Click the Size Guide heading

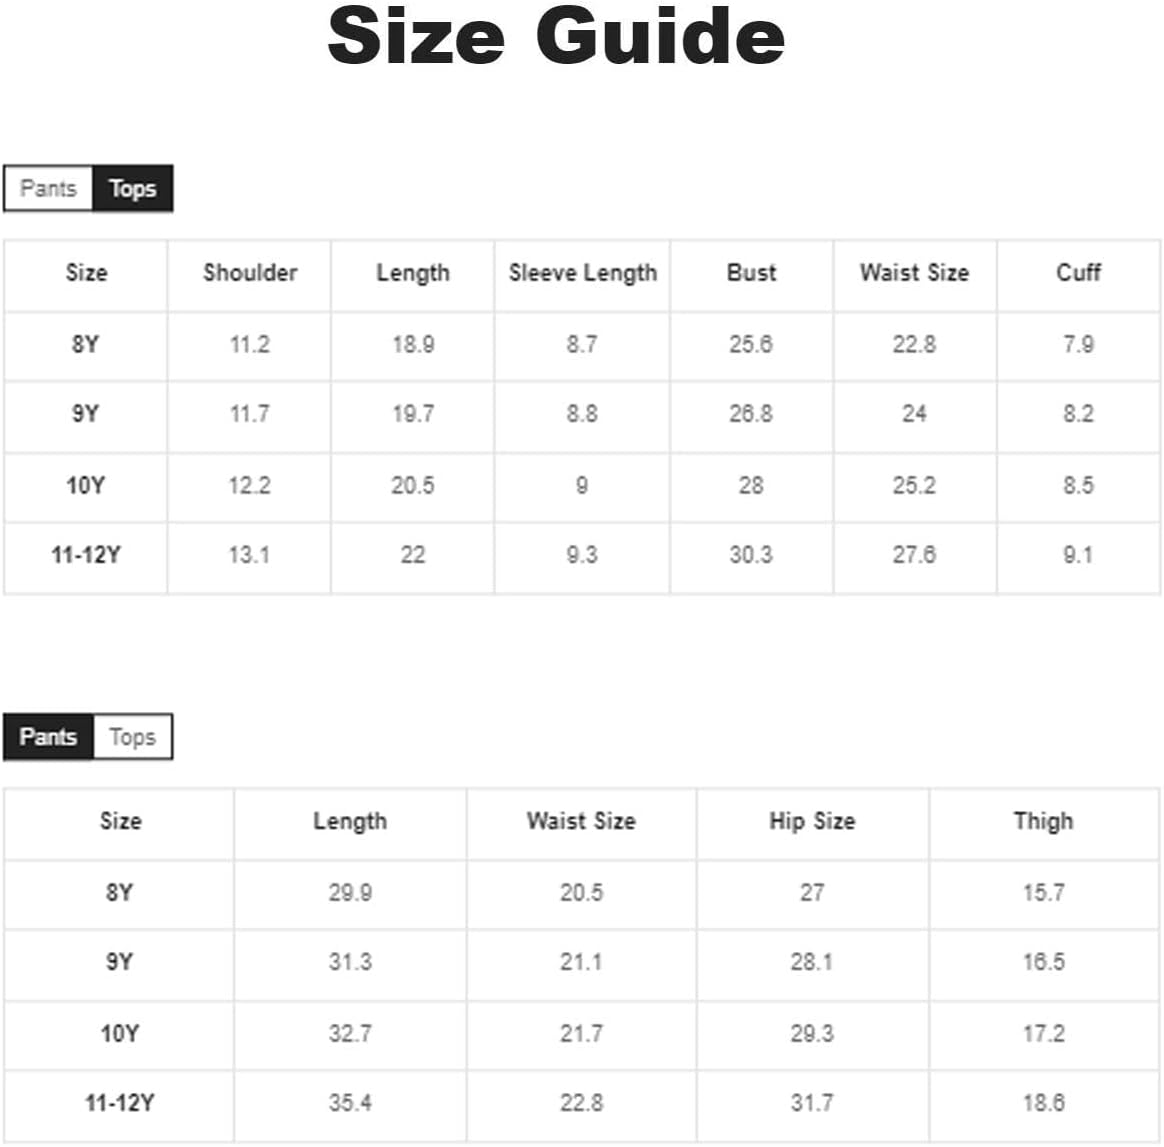click(556, 36)
